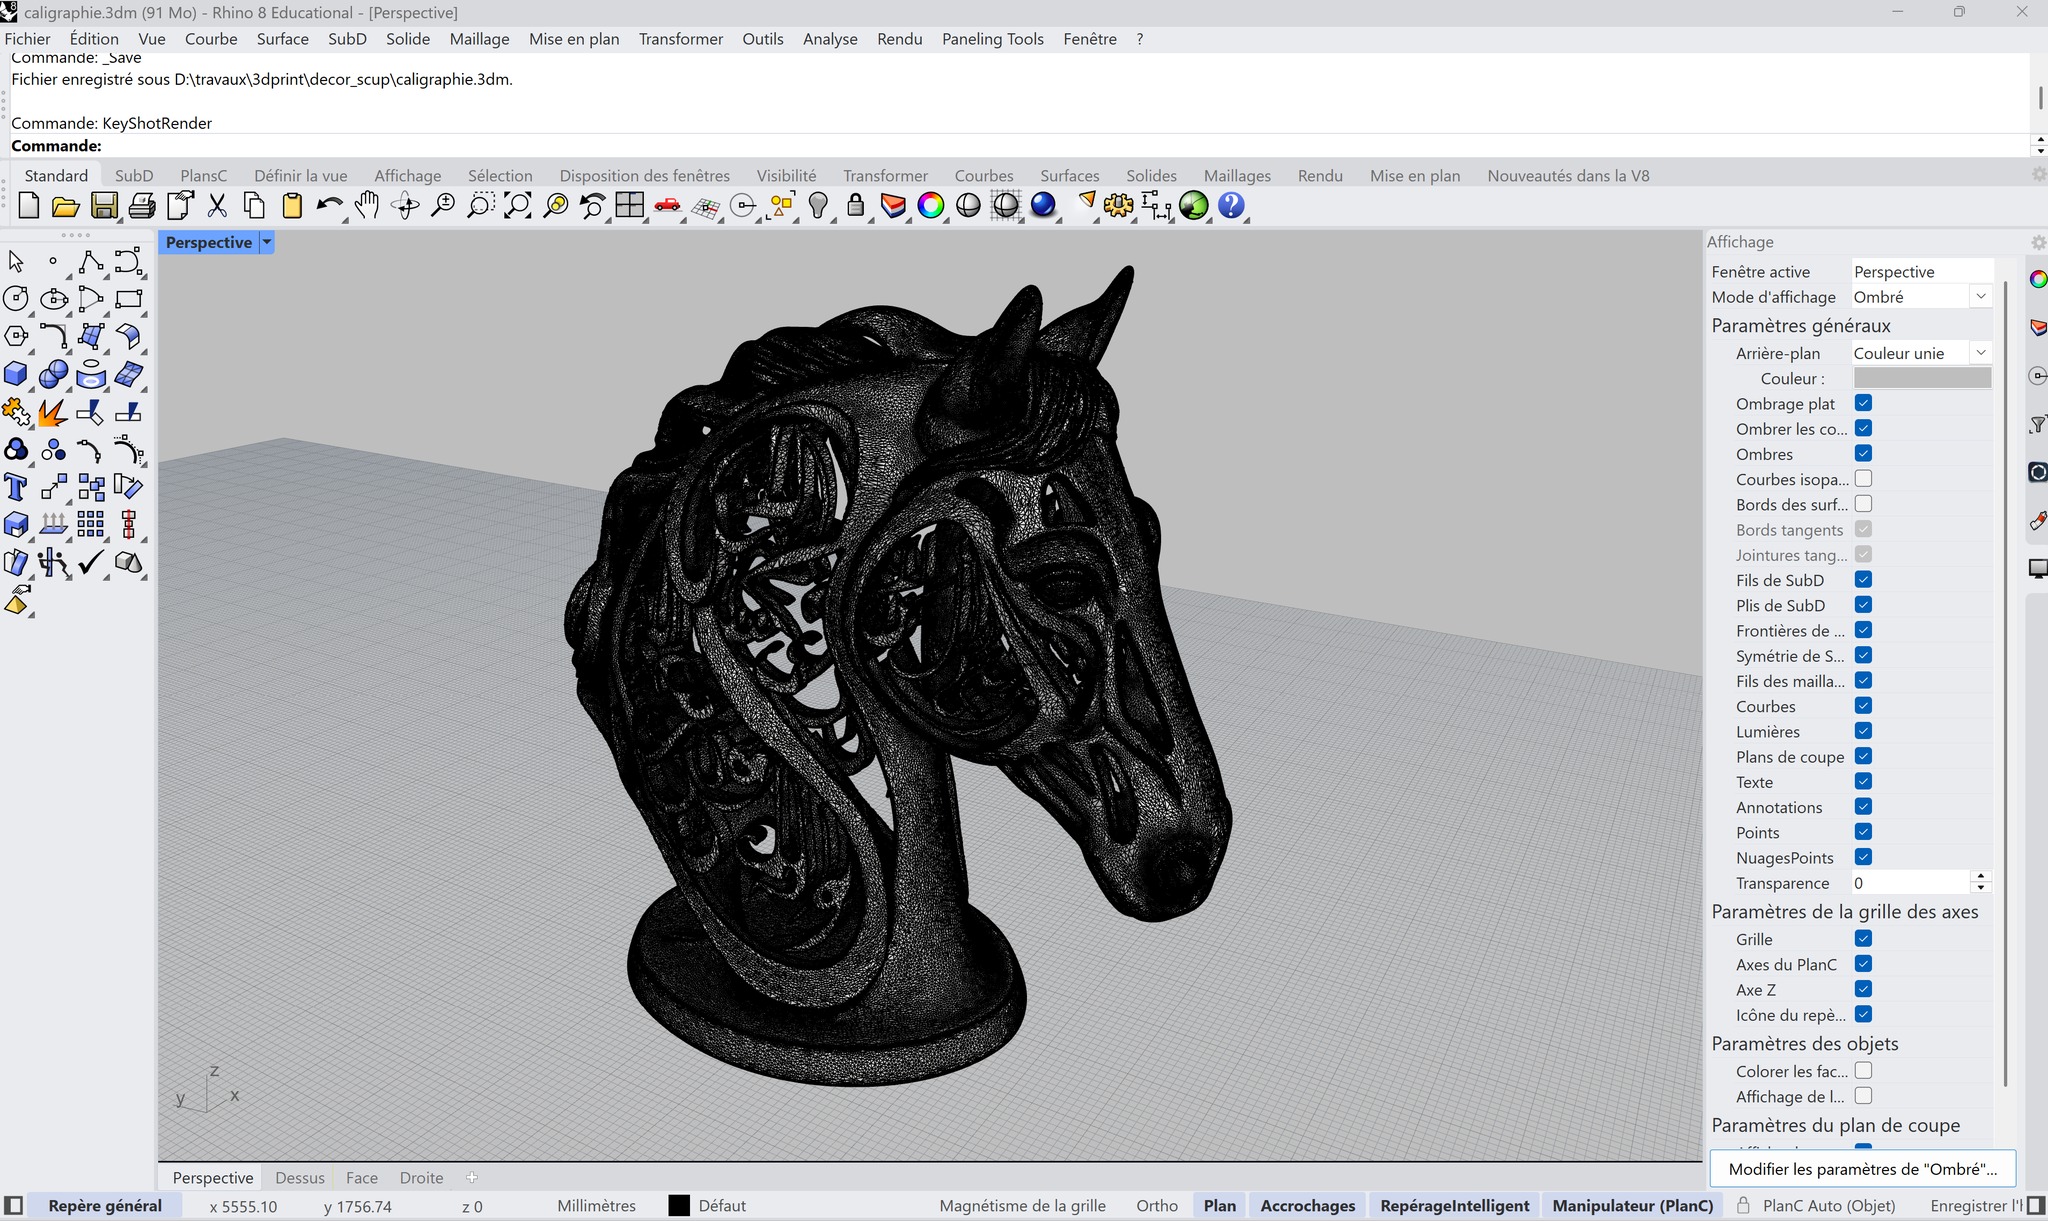The image size is (2048, 1221).
Task: Click Modifier les paramètres de "Ombré" button
Action: coord(1862,1169)
